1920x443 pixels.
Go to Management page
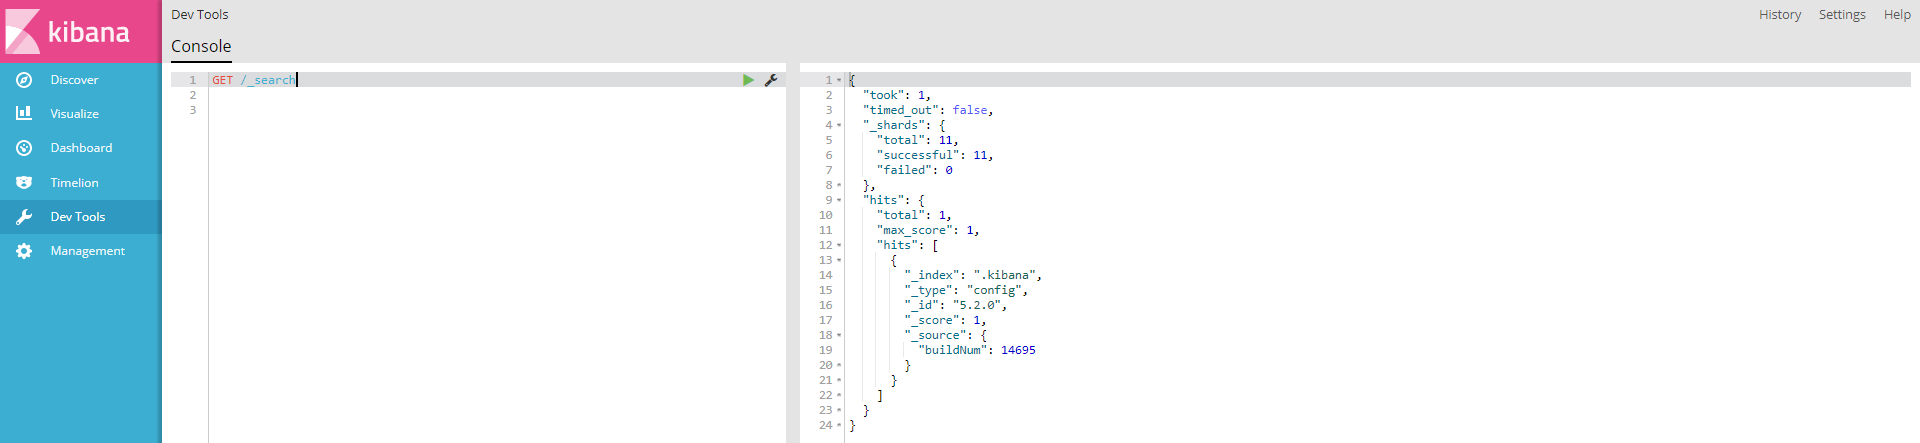pyautogui.click(x=80, y=251)
